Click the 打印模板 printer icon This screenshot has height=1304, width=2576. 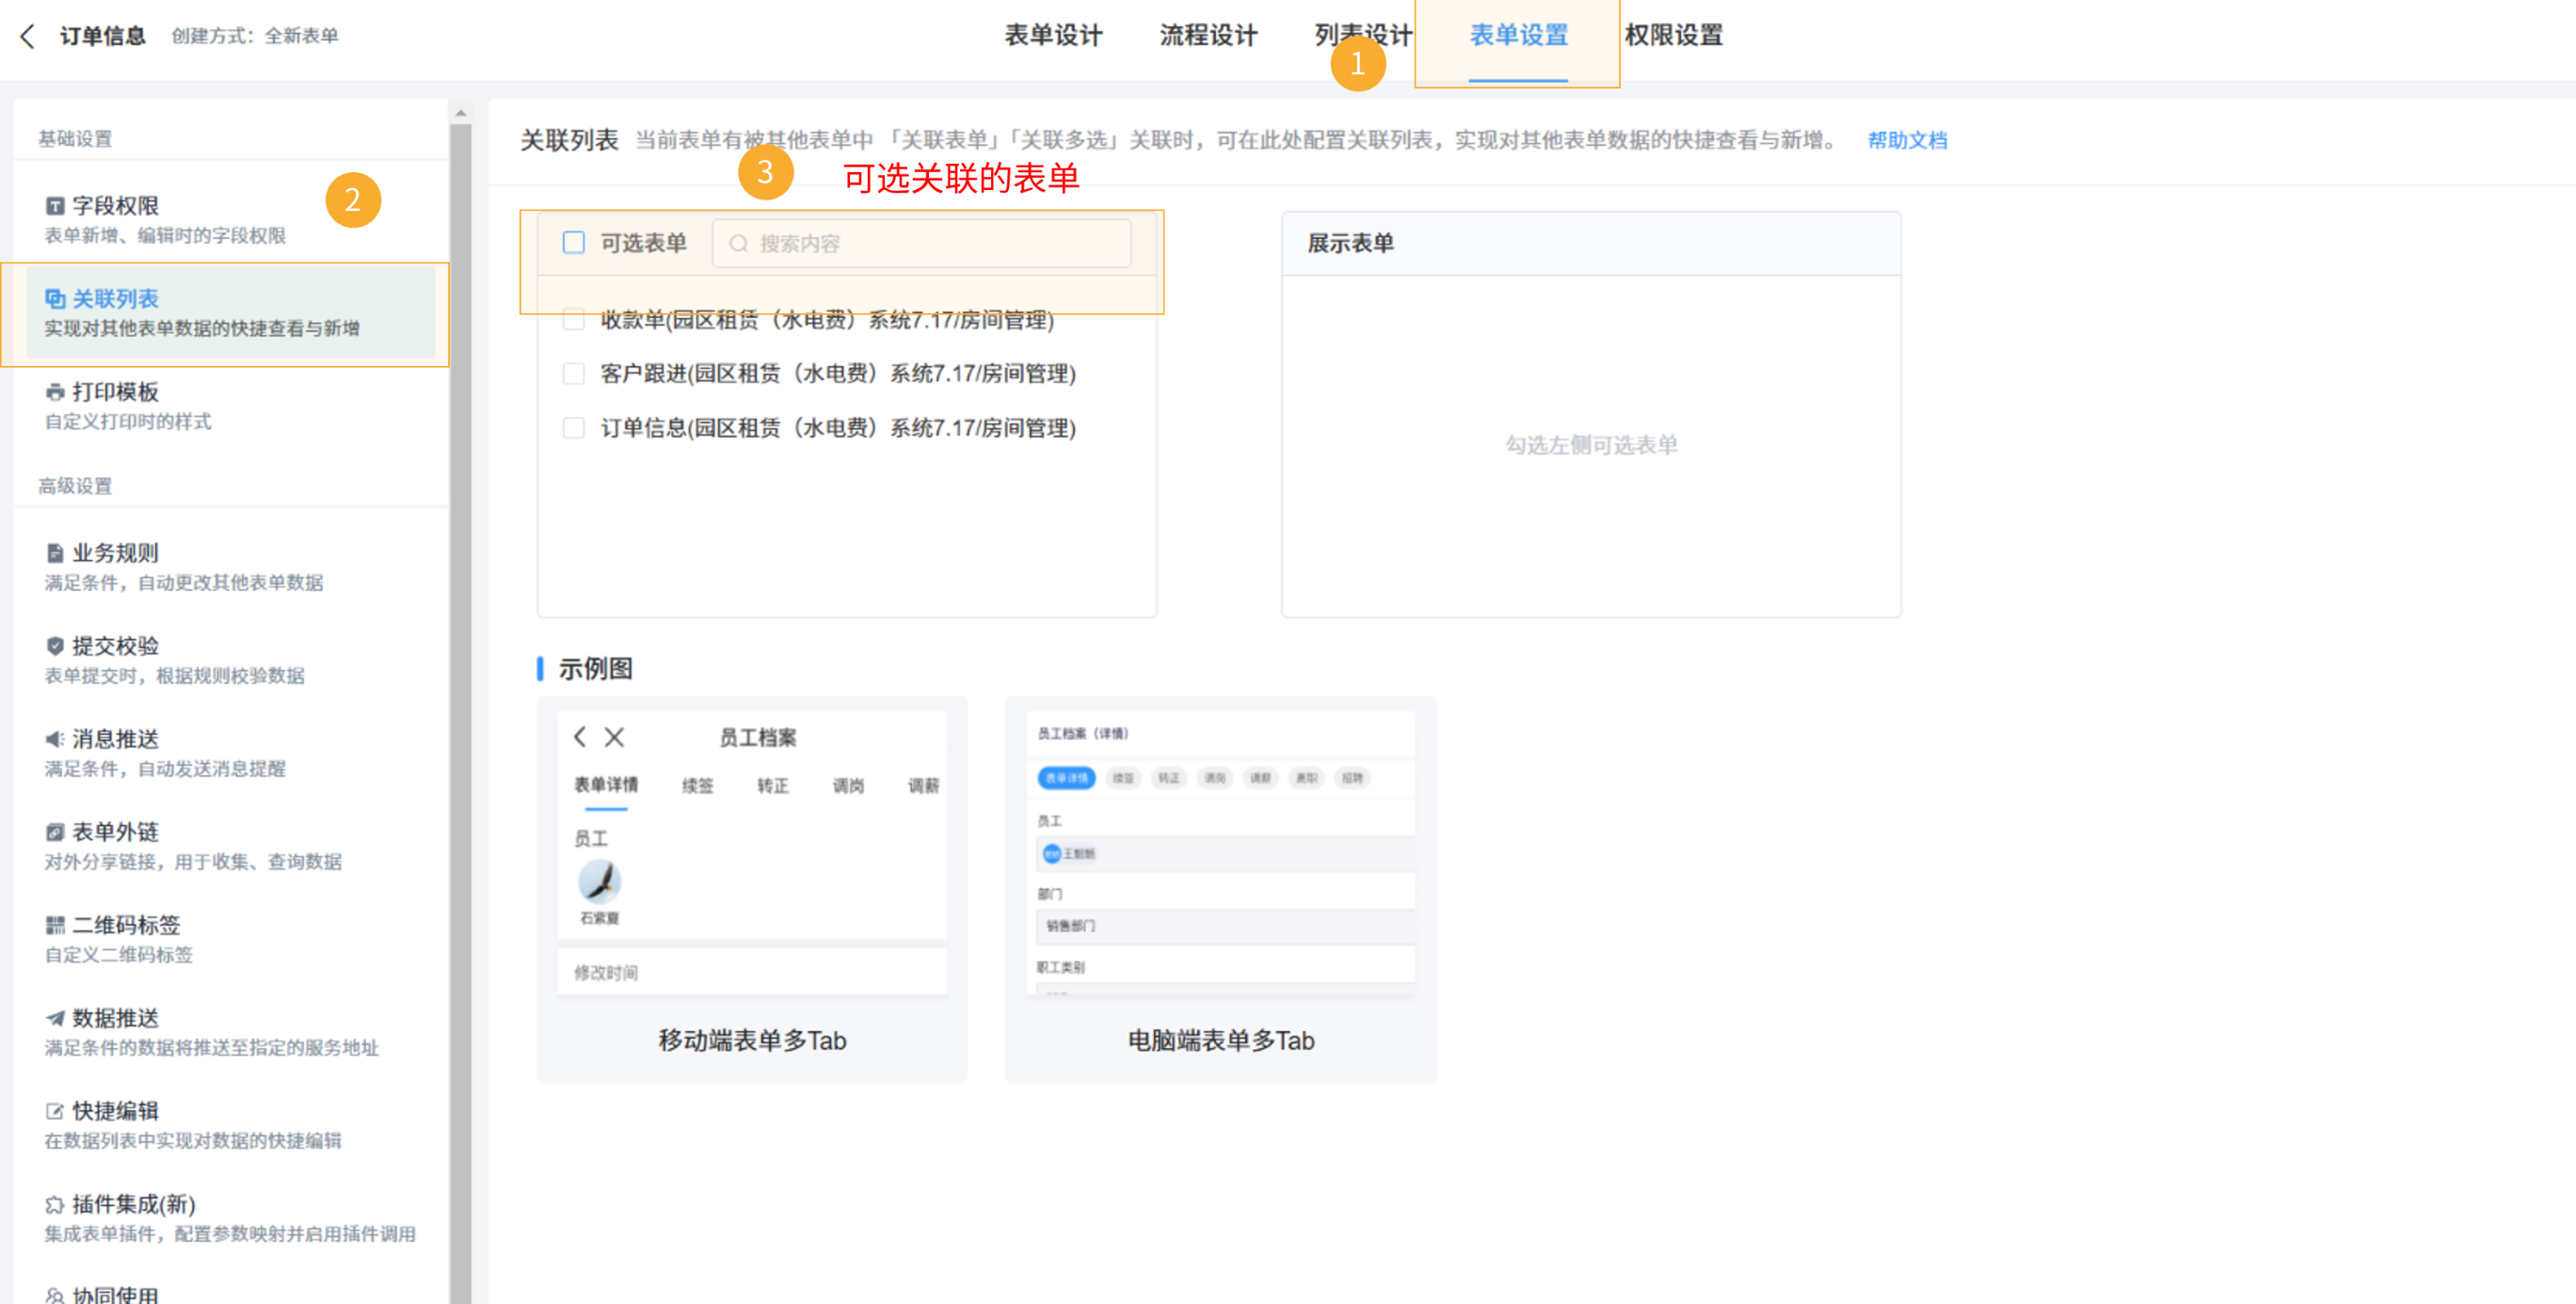(x=55, y=392)
